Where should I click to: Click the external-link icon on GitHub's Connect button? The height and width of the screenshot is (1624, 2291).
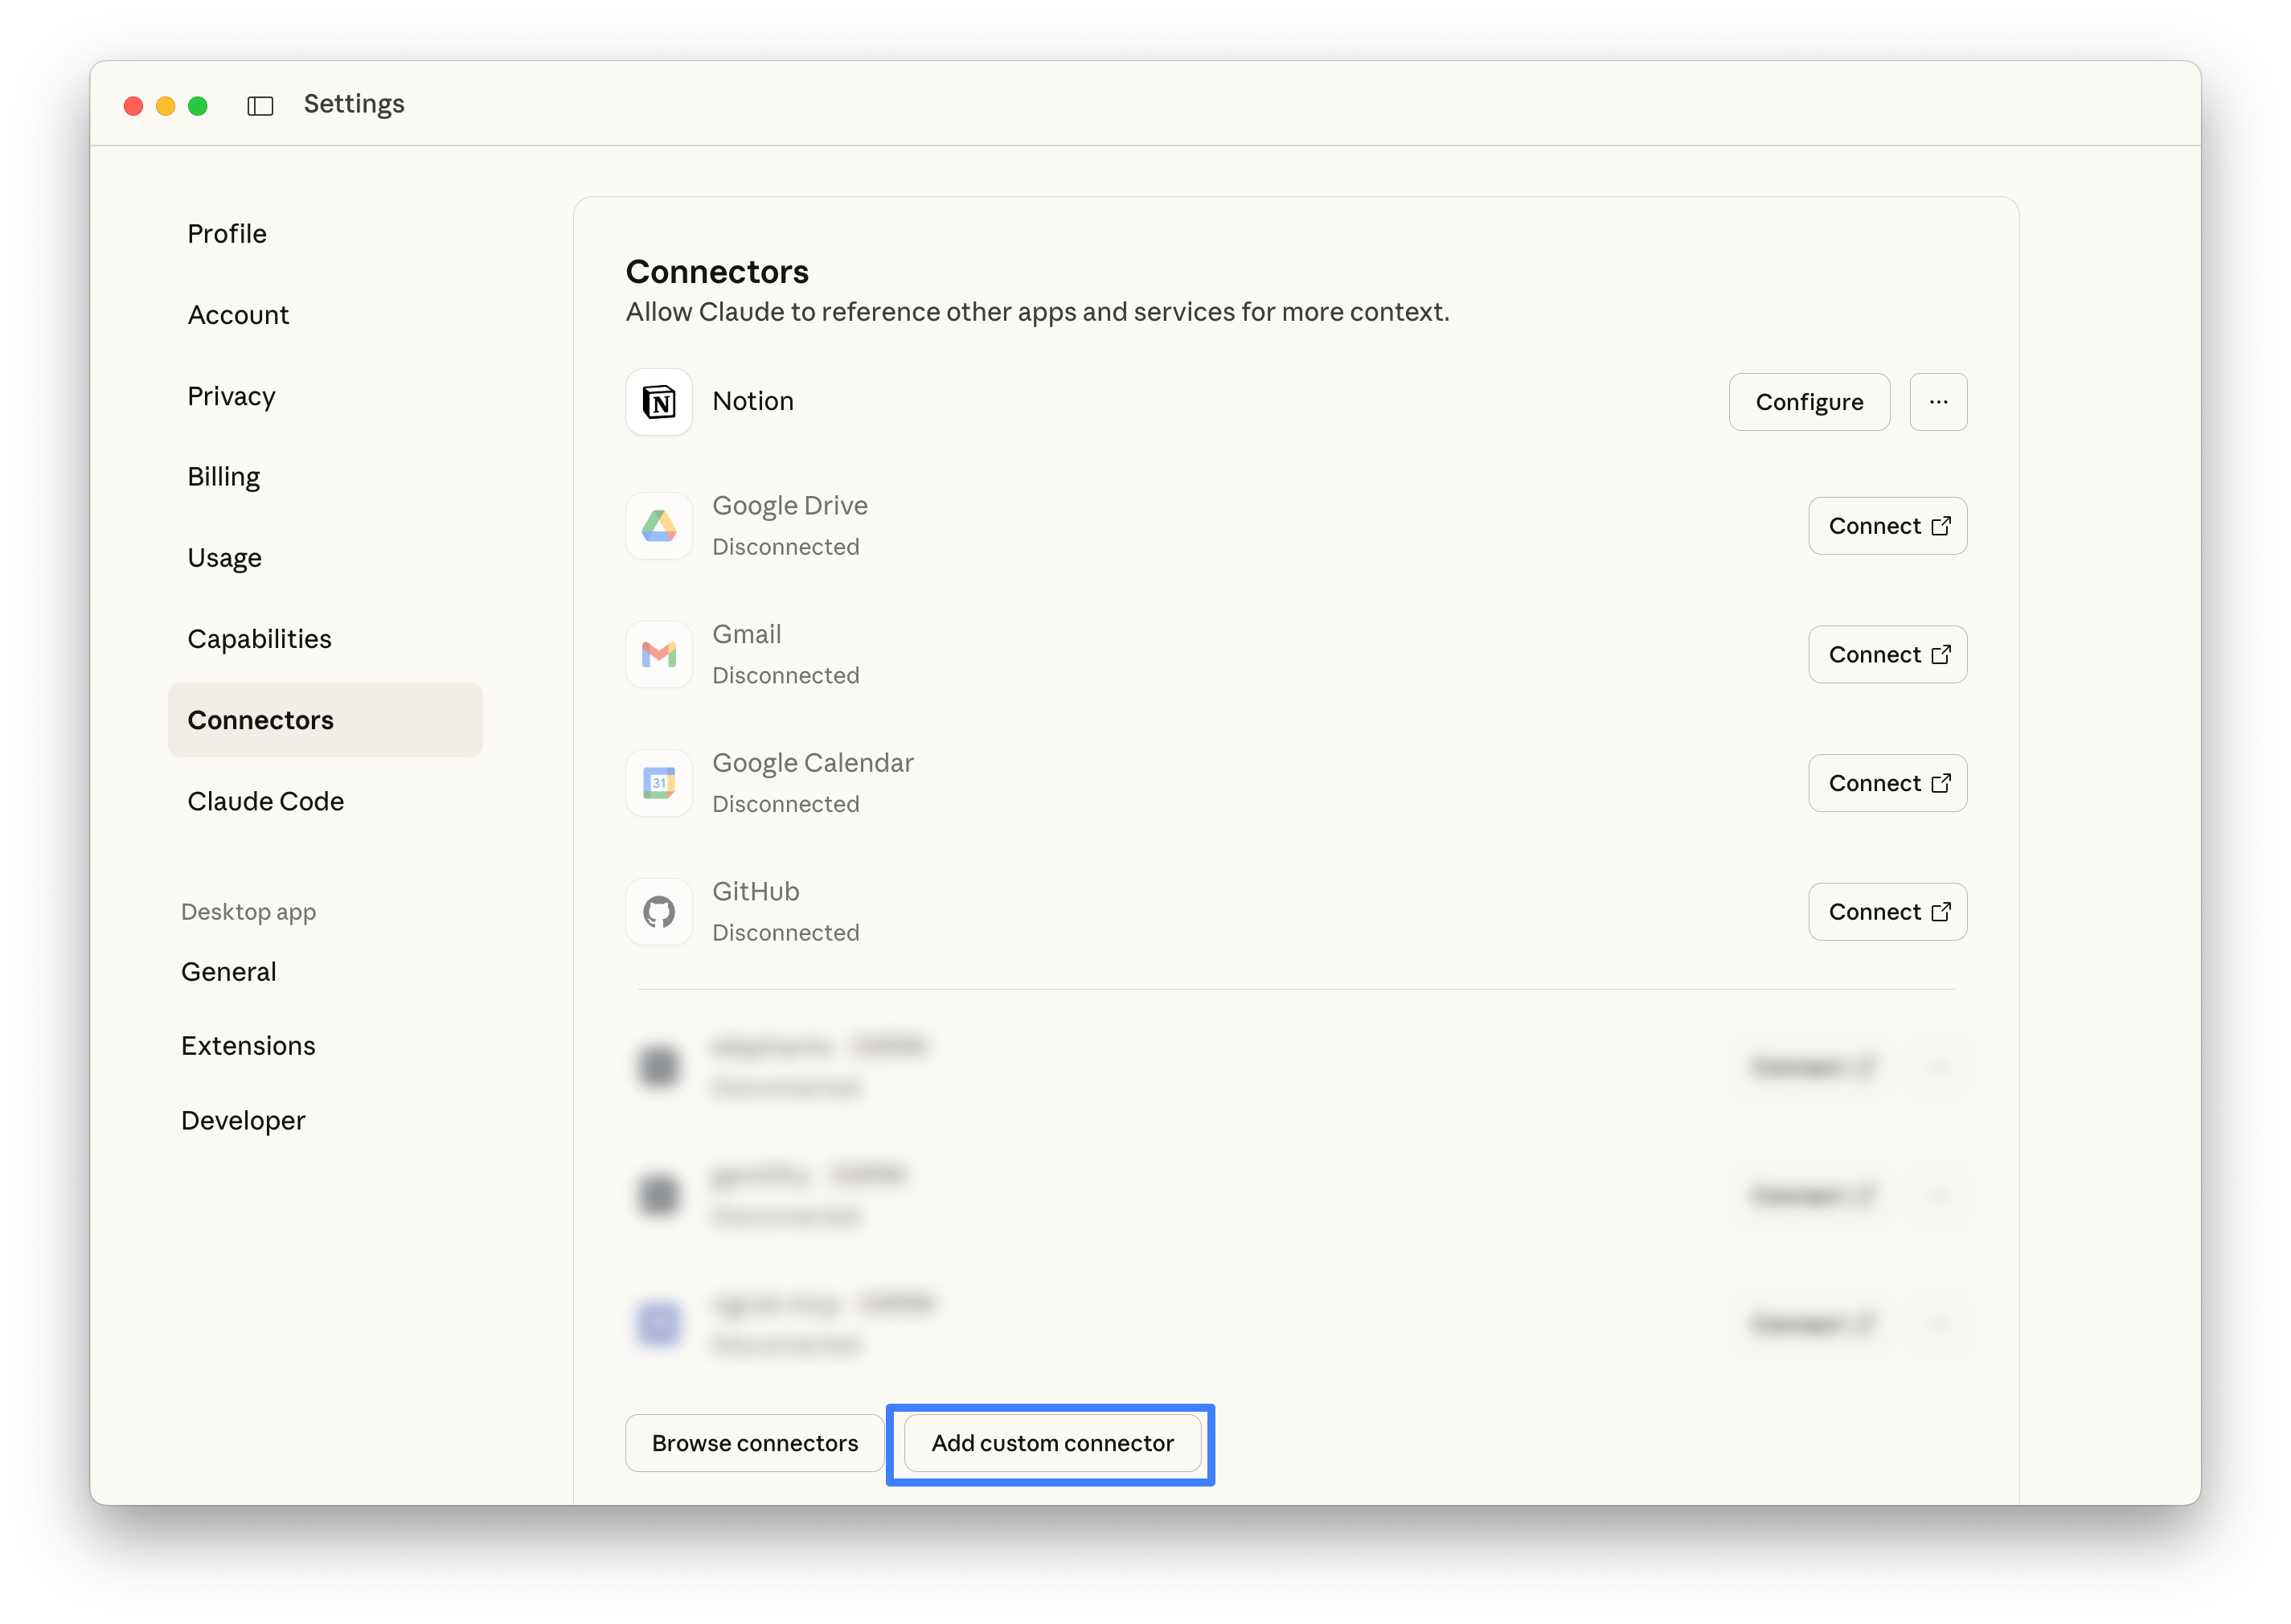click(x=1942, y=911)
